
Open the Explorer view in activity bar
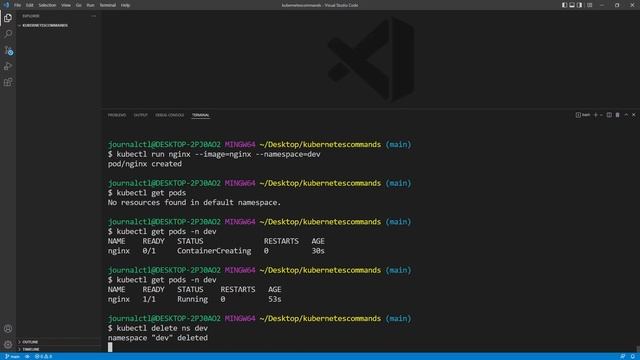pyautogui.click(x=8, y=18)
